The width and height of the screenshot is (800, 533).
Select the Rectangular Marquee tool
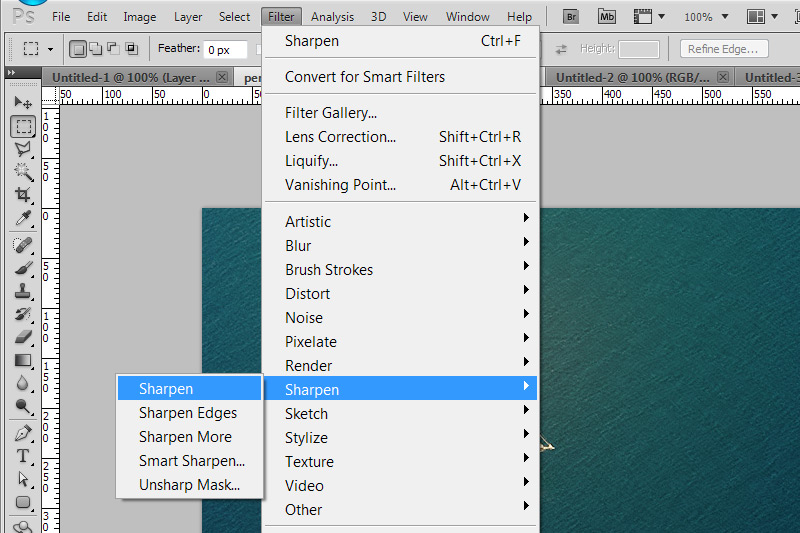coord(23,127)
